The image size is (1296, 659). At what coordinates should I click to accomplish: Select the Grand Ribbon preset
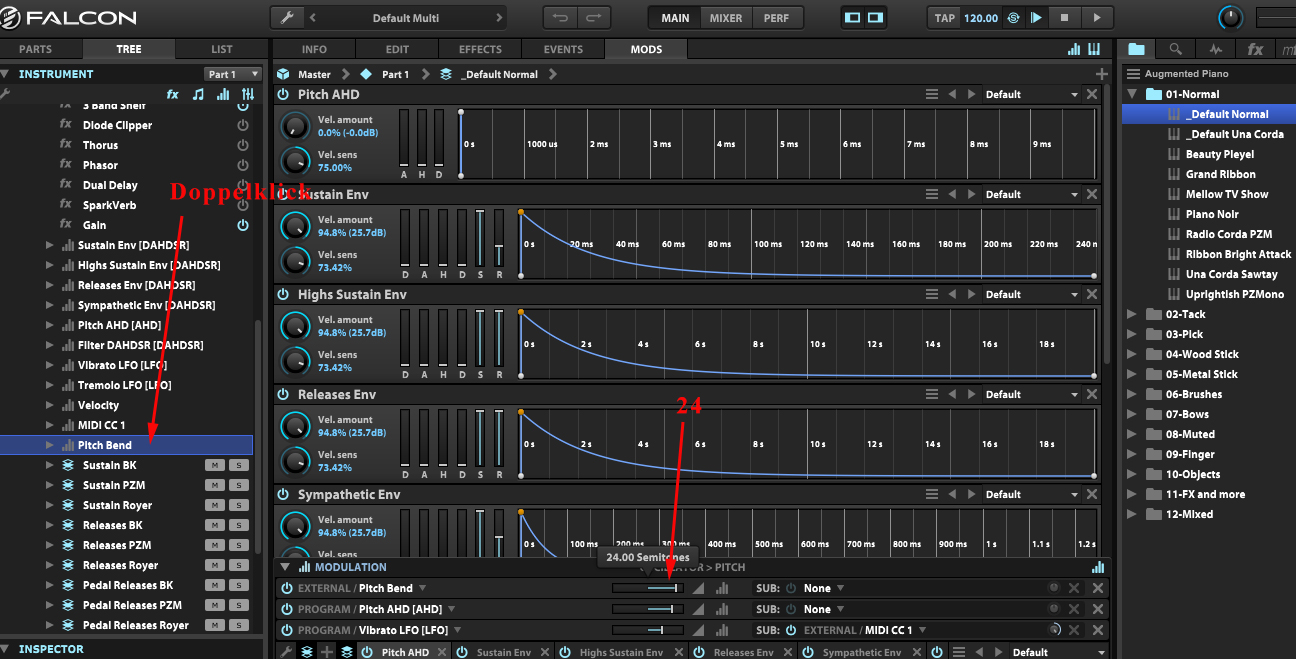[1220, 174]
